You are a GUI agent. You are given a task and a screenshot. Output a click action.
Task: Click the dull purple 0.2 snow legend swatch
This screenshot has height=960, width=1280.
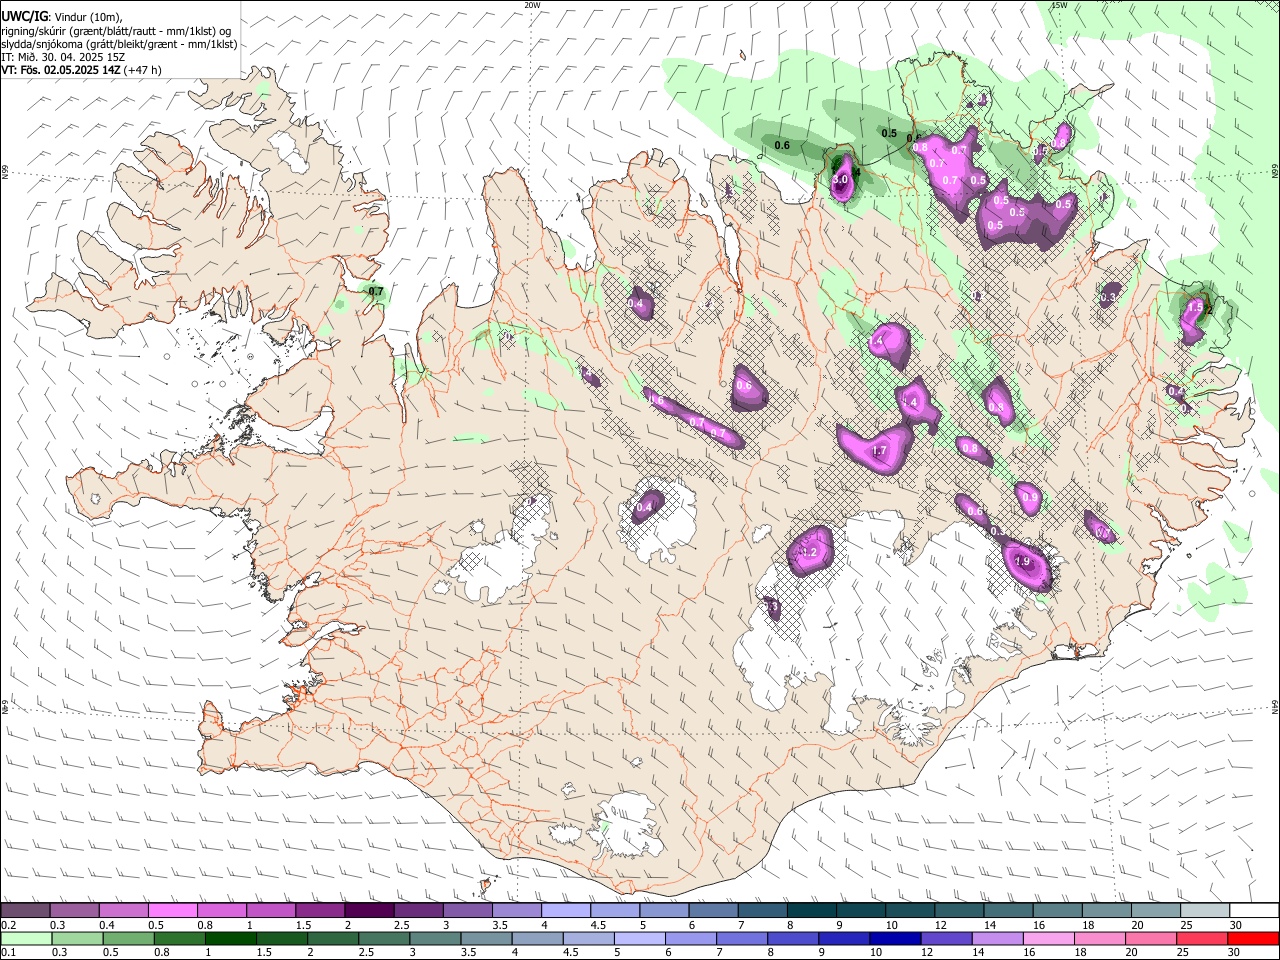point(25,911)
